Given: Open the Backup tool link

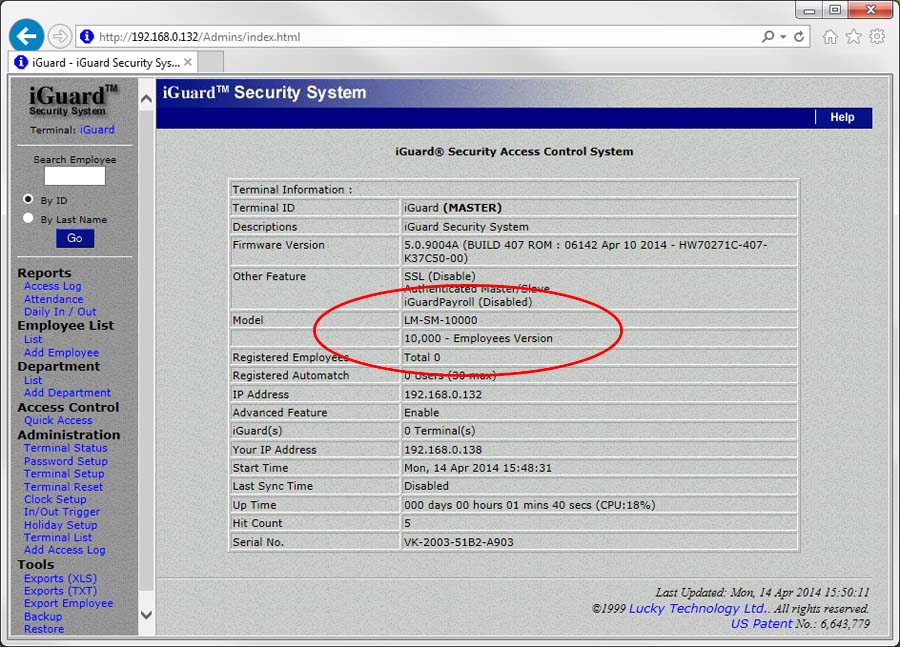Looking at the screenshot, I should pyautogui.click(x=42, y=617).
